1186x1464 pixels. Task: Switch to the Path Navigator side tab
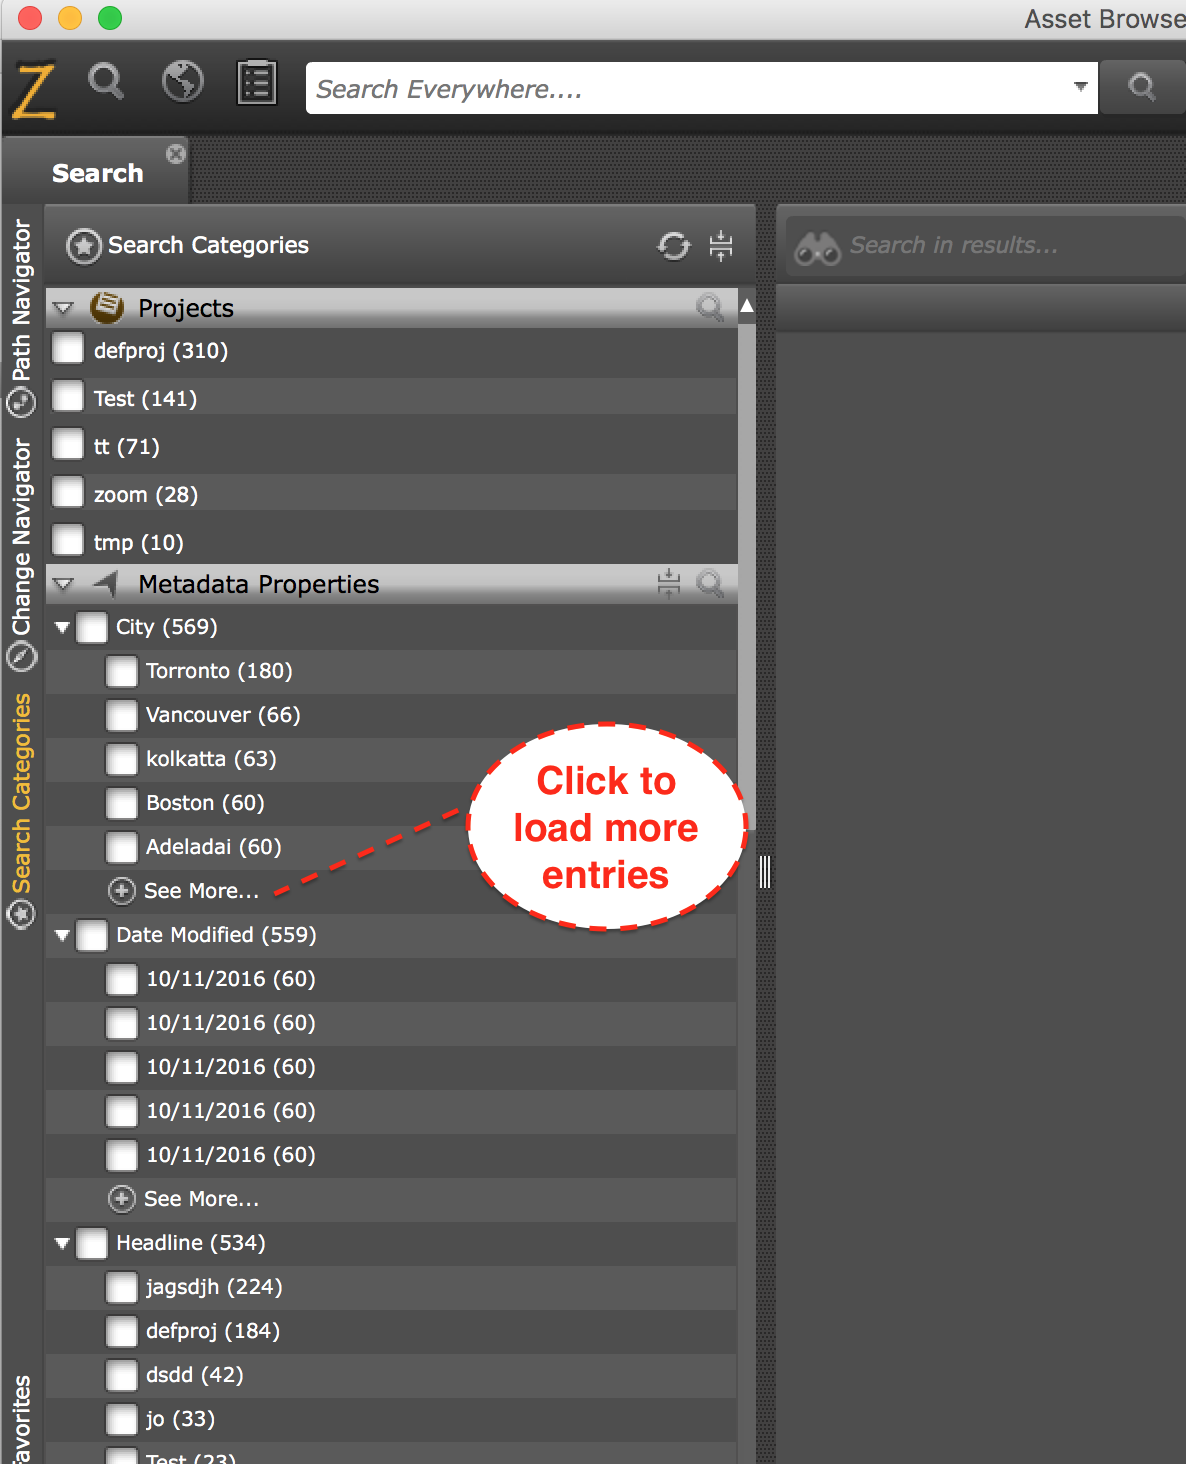coord(21,316)
